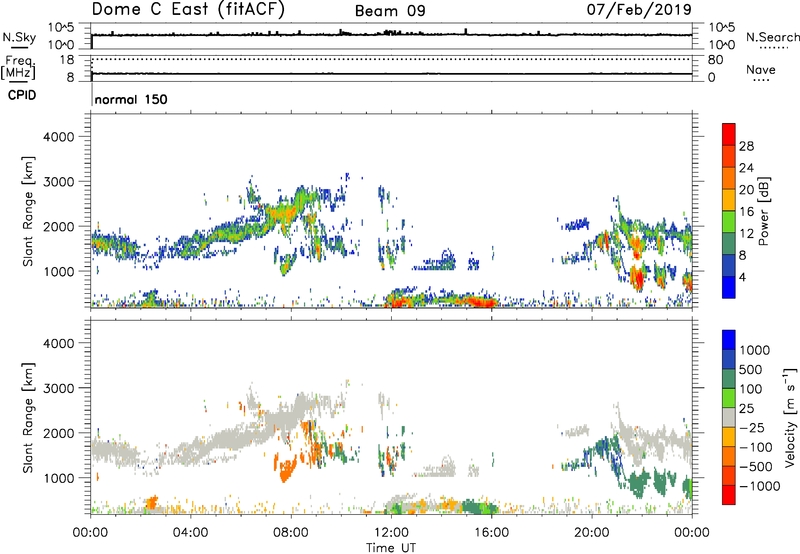Screen dimensions: 800x554
Task: Click the '4' tick on Power colorbar
Action: [742, 277]
